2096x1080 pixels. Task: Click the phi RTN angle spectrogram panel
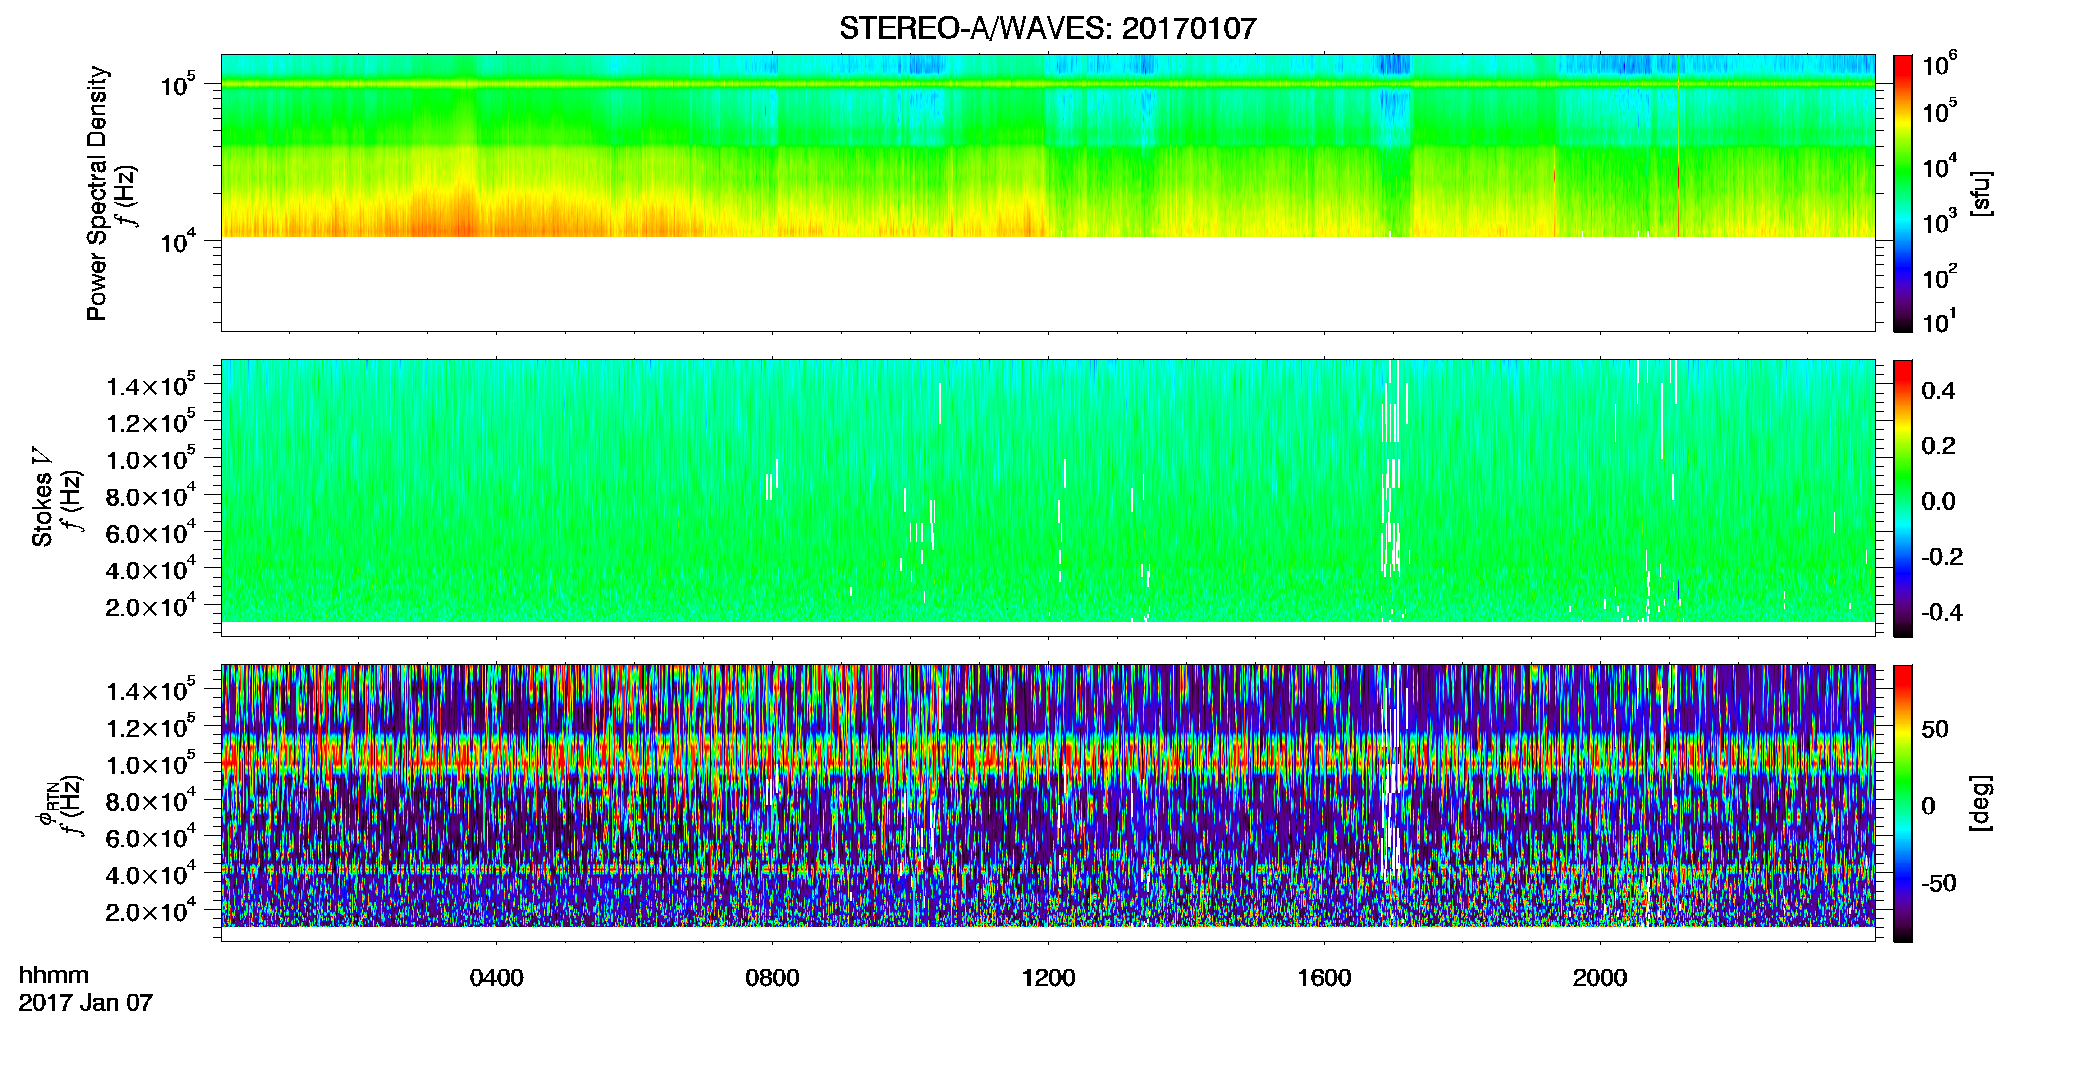point(1048,803)
